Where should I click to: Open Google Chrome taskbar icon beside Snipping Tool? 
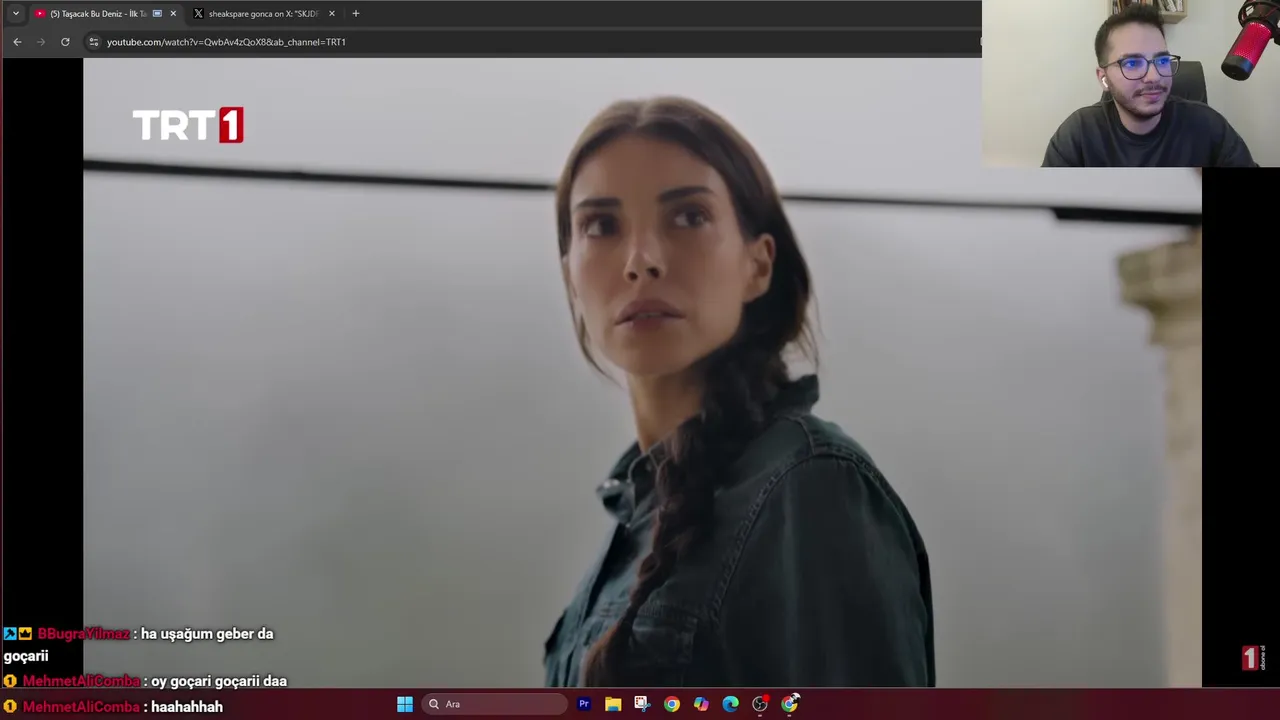click(x=672, y=704)
